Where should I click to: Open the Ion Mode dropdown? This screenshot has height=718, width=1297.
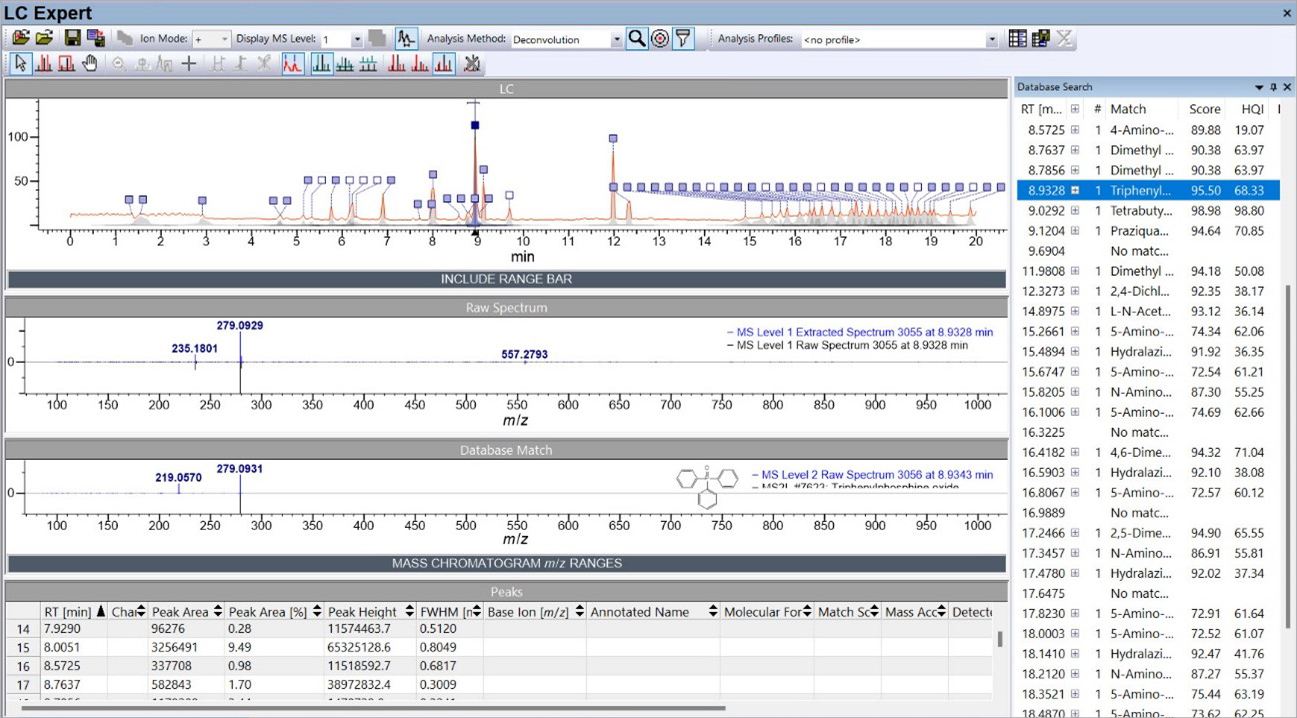(223, 40)
